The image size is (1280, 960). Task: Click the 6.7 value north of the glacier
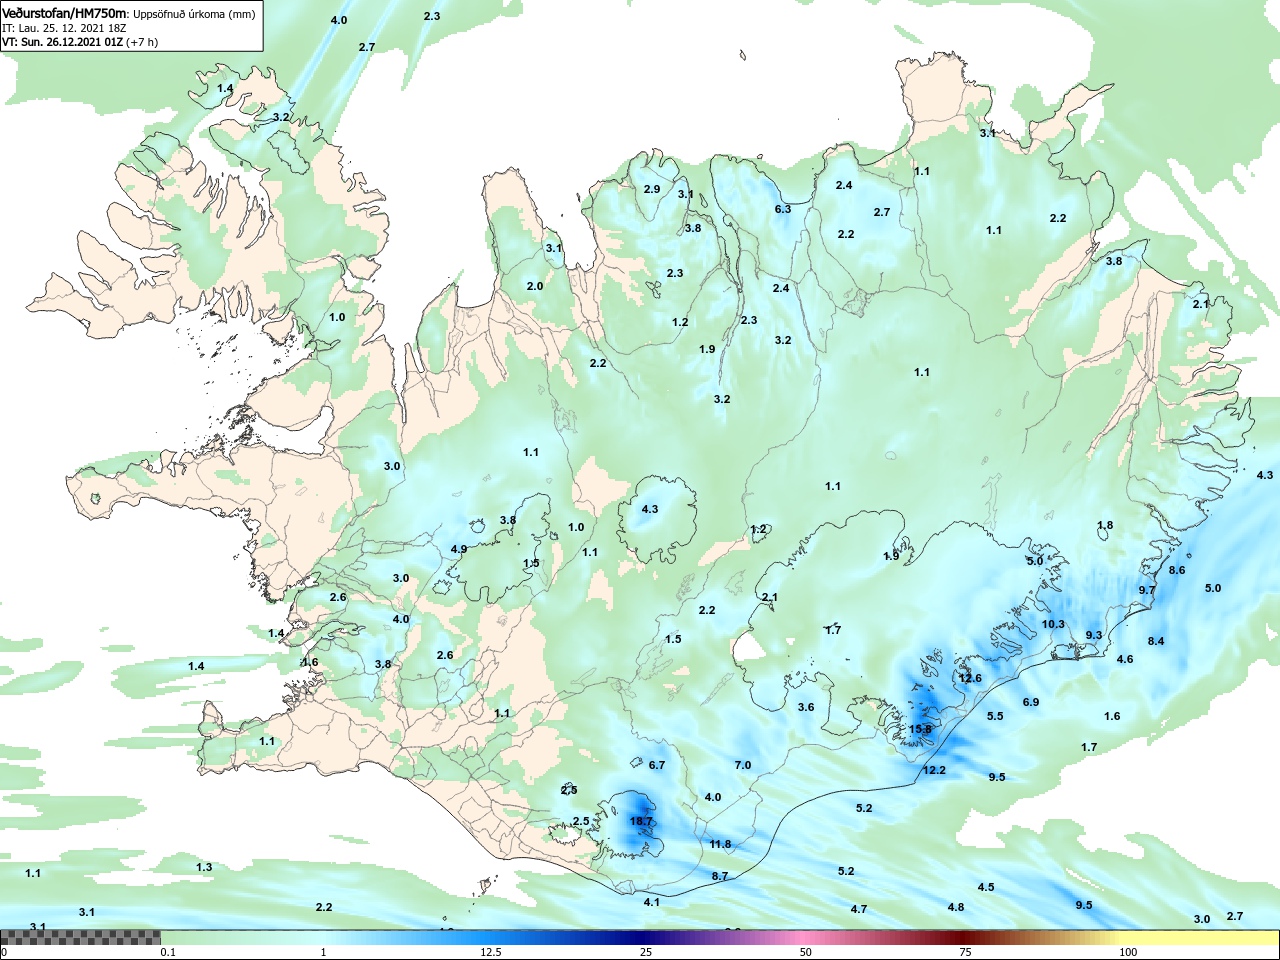point(657,766)
